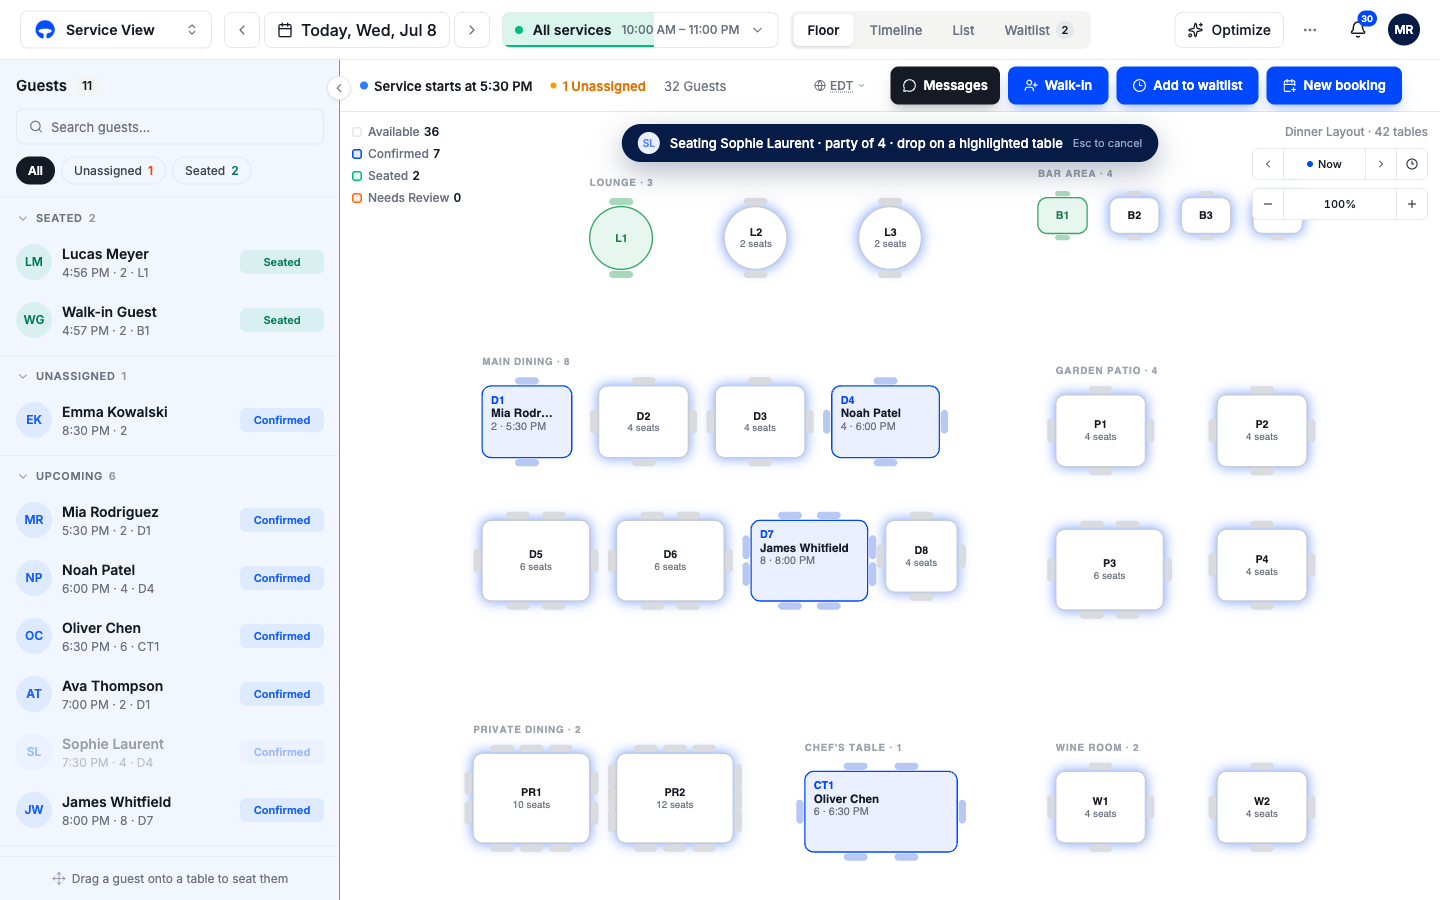Toggle the Available legend checkbox

(357, 132)
